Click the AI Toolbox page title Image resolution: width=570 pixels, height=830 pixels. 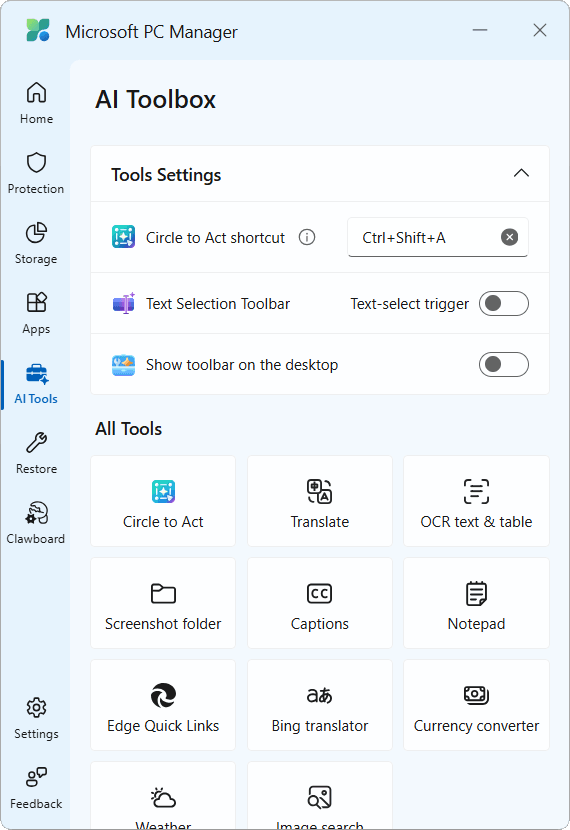click(156, 100)
